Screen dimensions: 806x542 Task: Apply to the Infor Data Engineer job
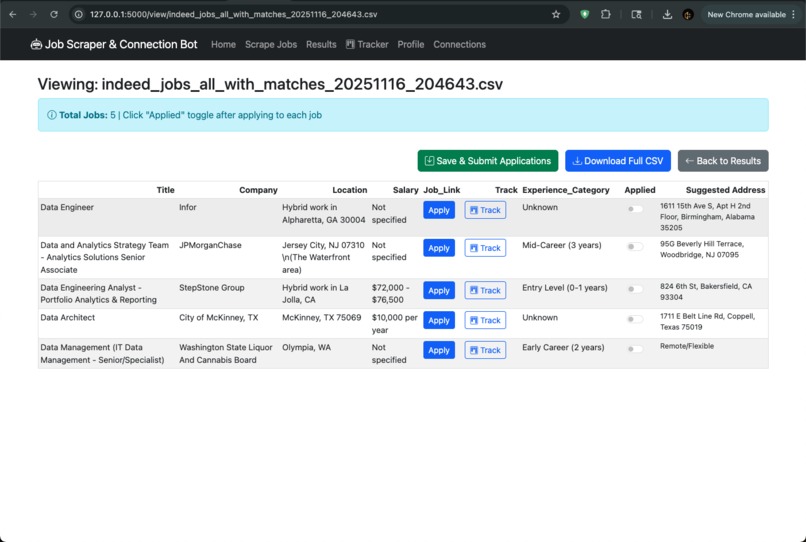click(x=439, y=210)
